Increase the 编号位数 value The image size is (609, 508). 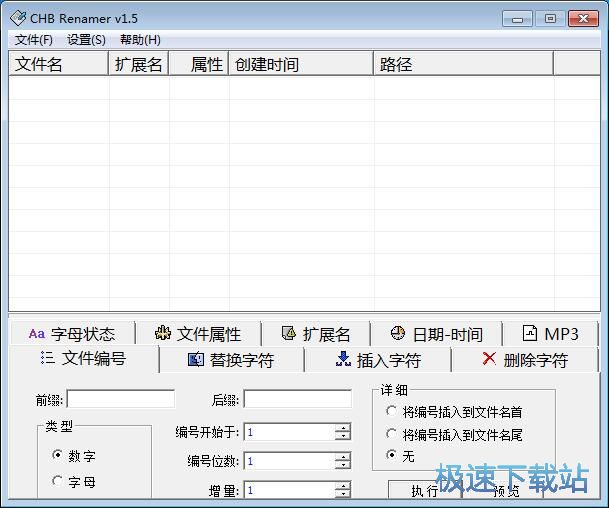pyautogui.click(x=343, y=457)
